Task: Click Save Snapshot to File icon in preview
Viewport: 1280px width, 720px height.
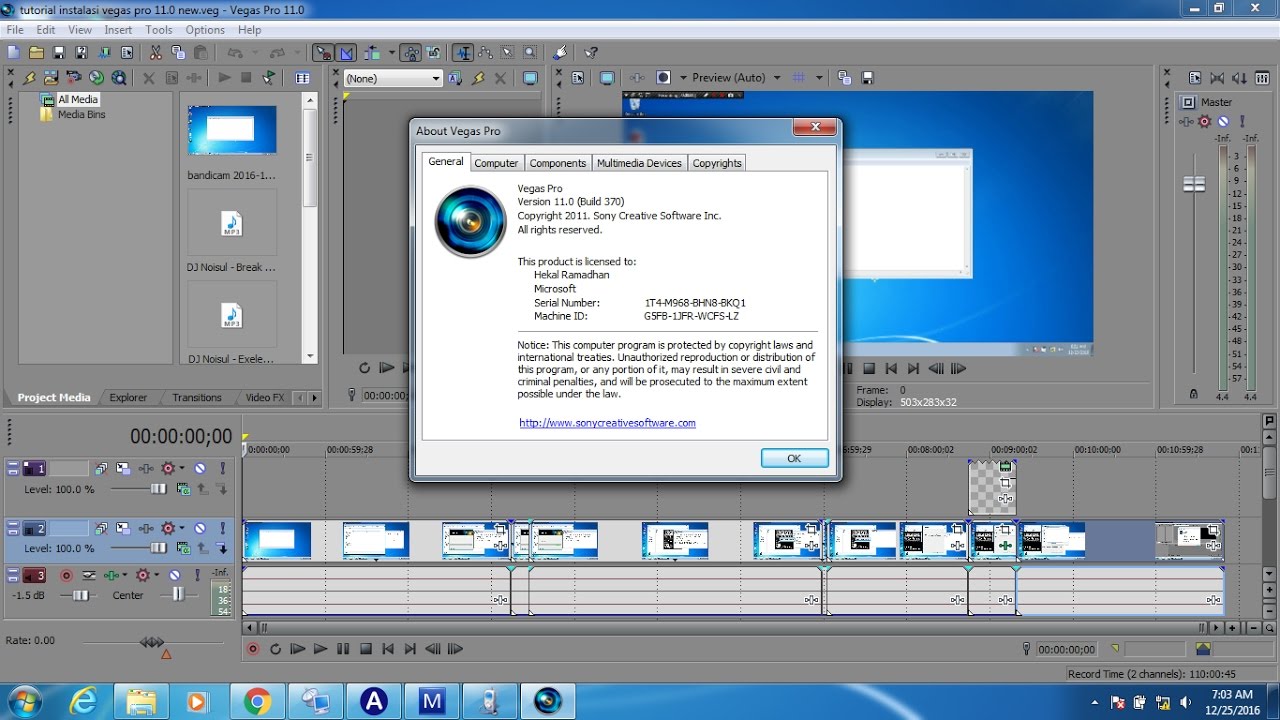Action: tap(867, 77)
